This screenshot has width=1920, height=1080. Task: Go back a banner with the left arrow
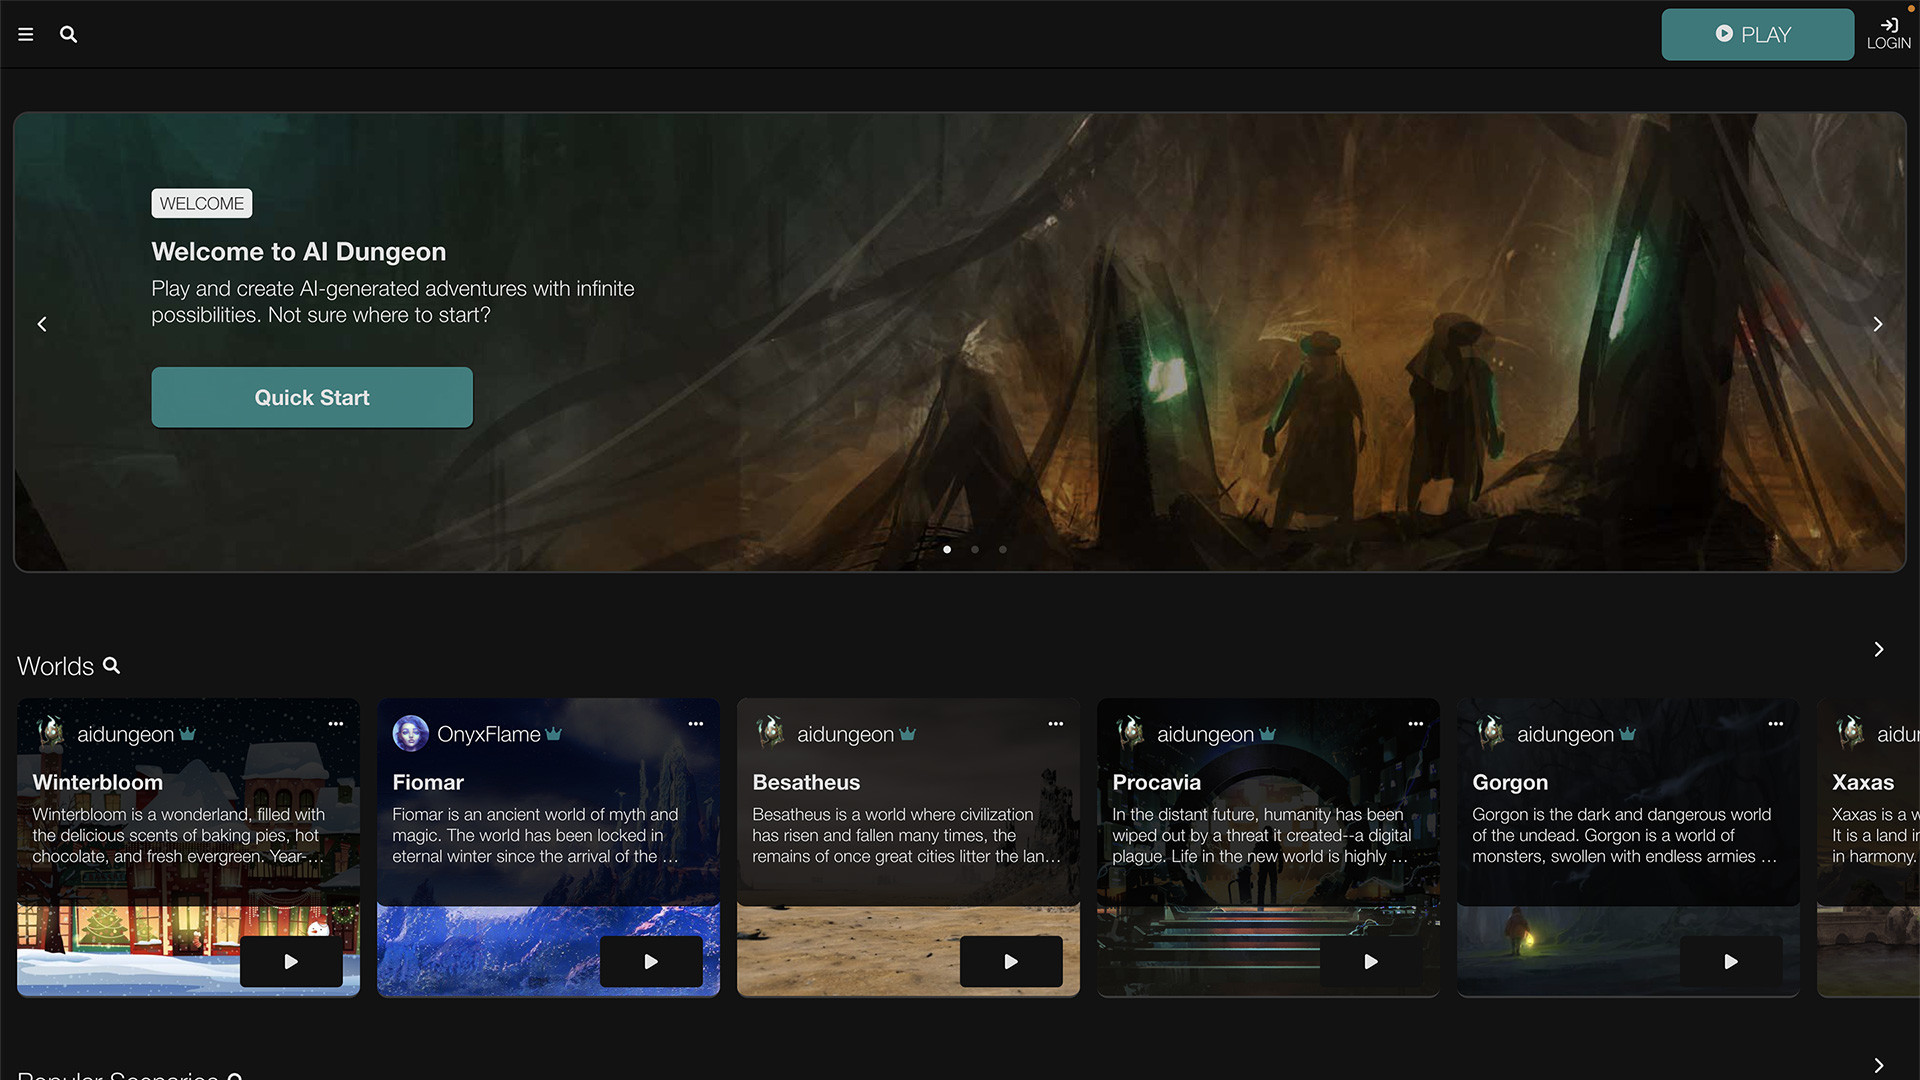(x=42, y=323)
